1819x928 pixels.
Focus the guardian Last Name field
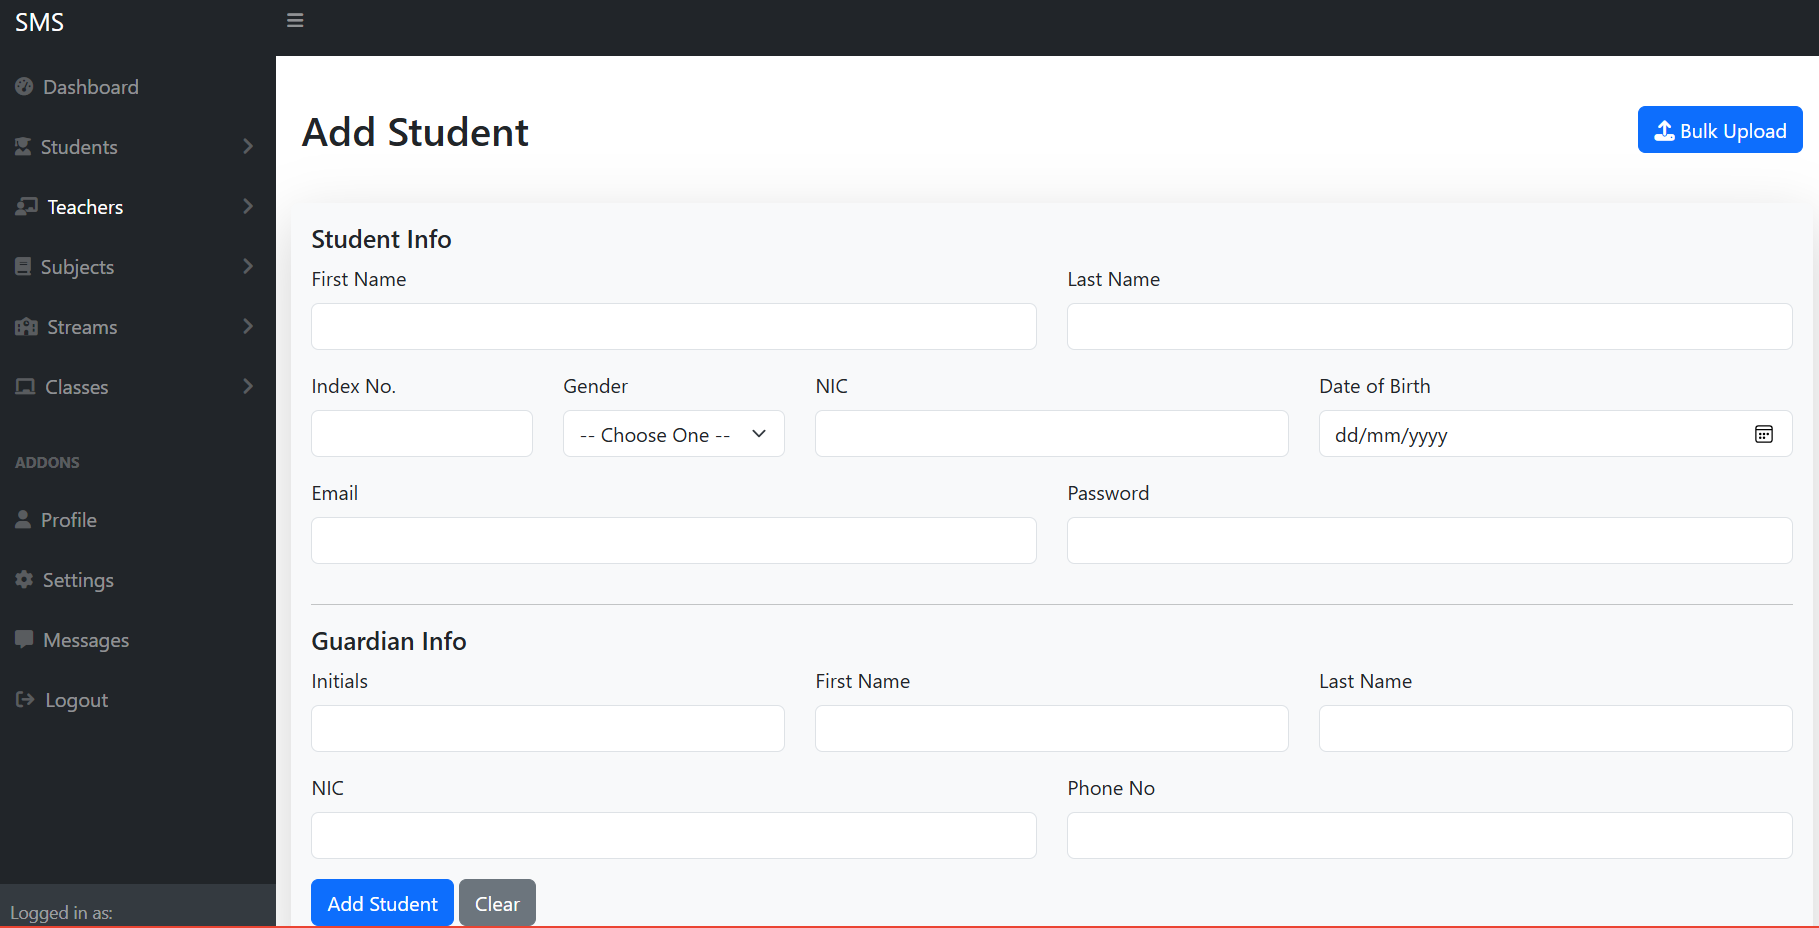(x=1555, y=729)
